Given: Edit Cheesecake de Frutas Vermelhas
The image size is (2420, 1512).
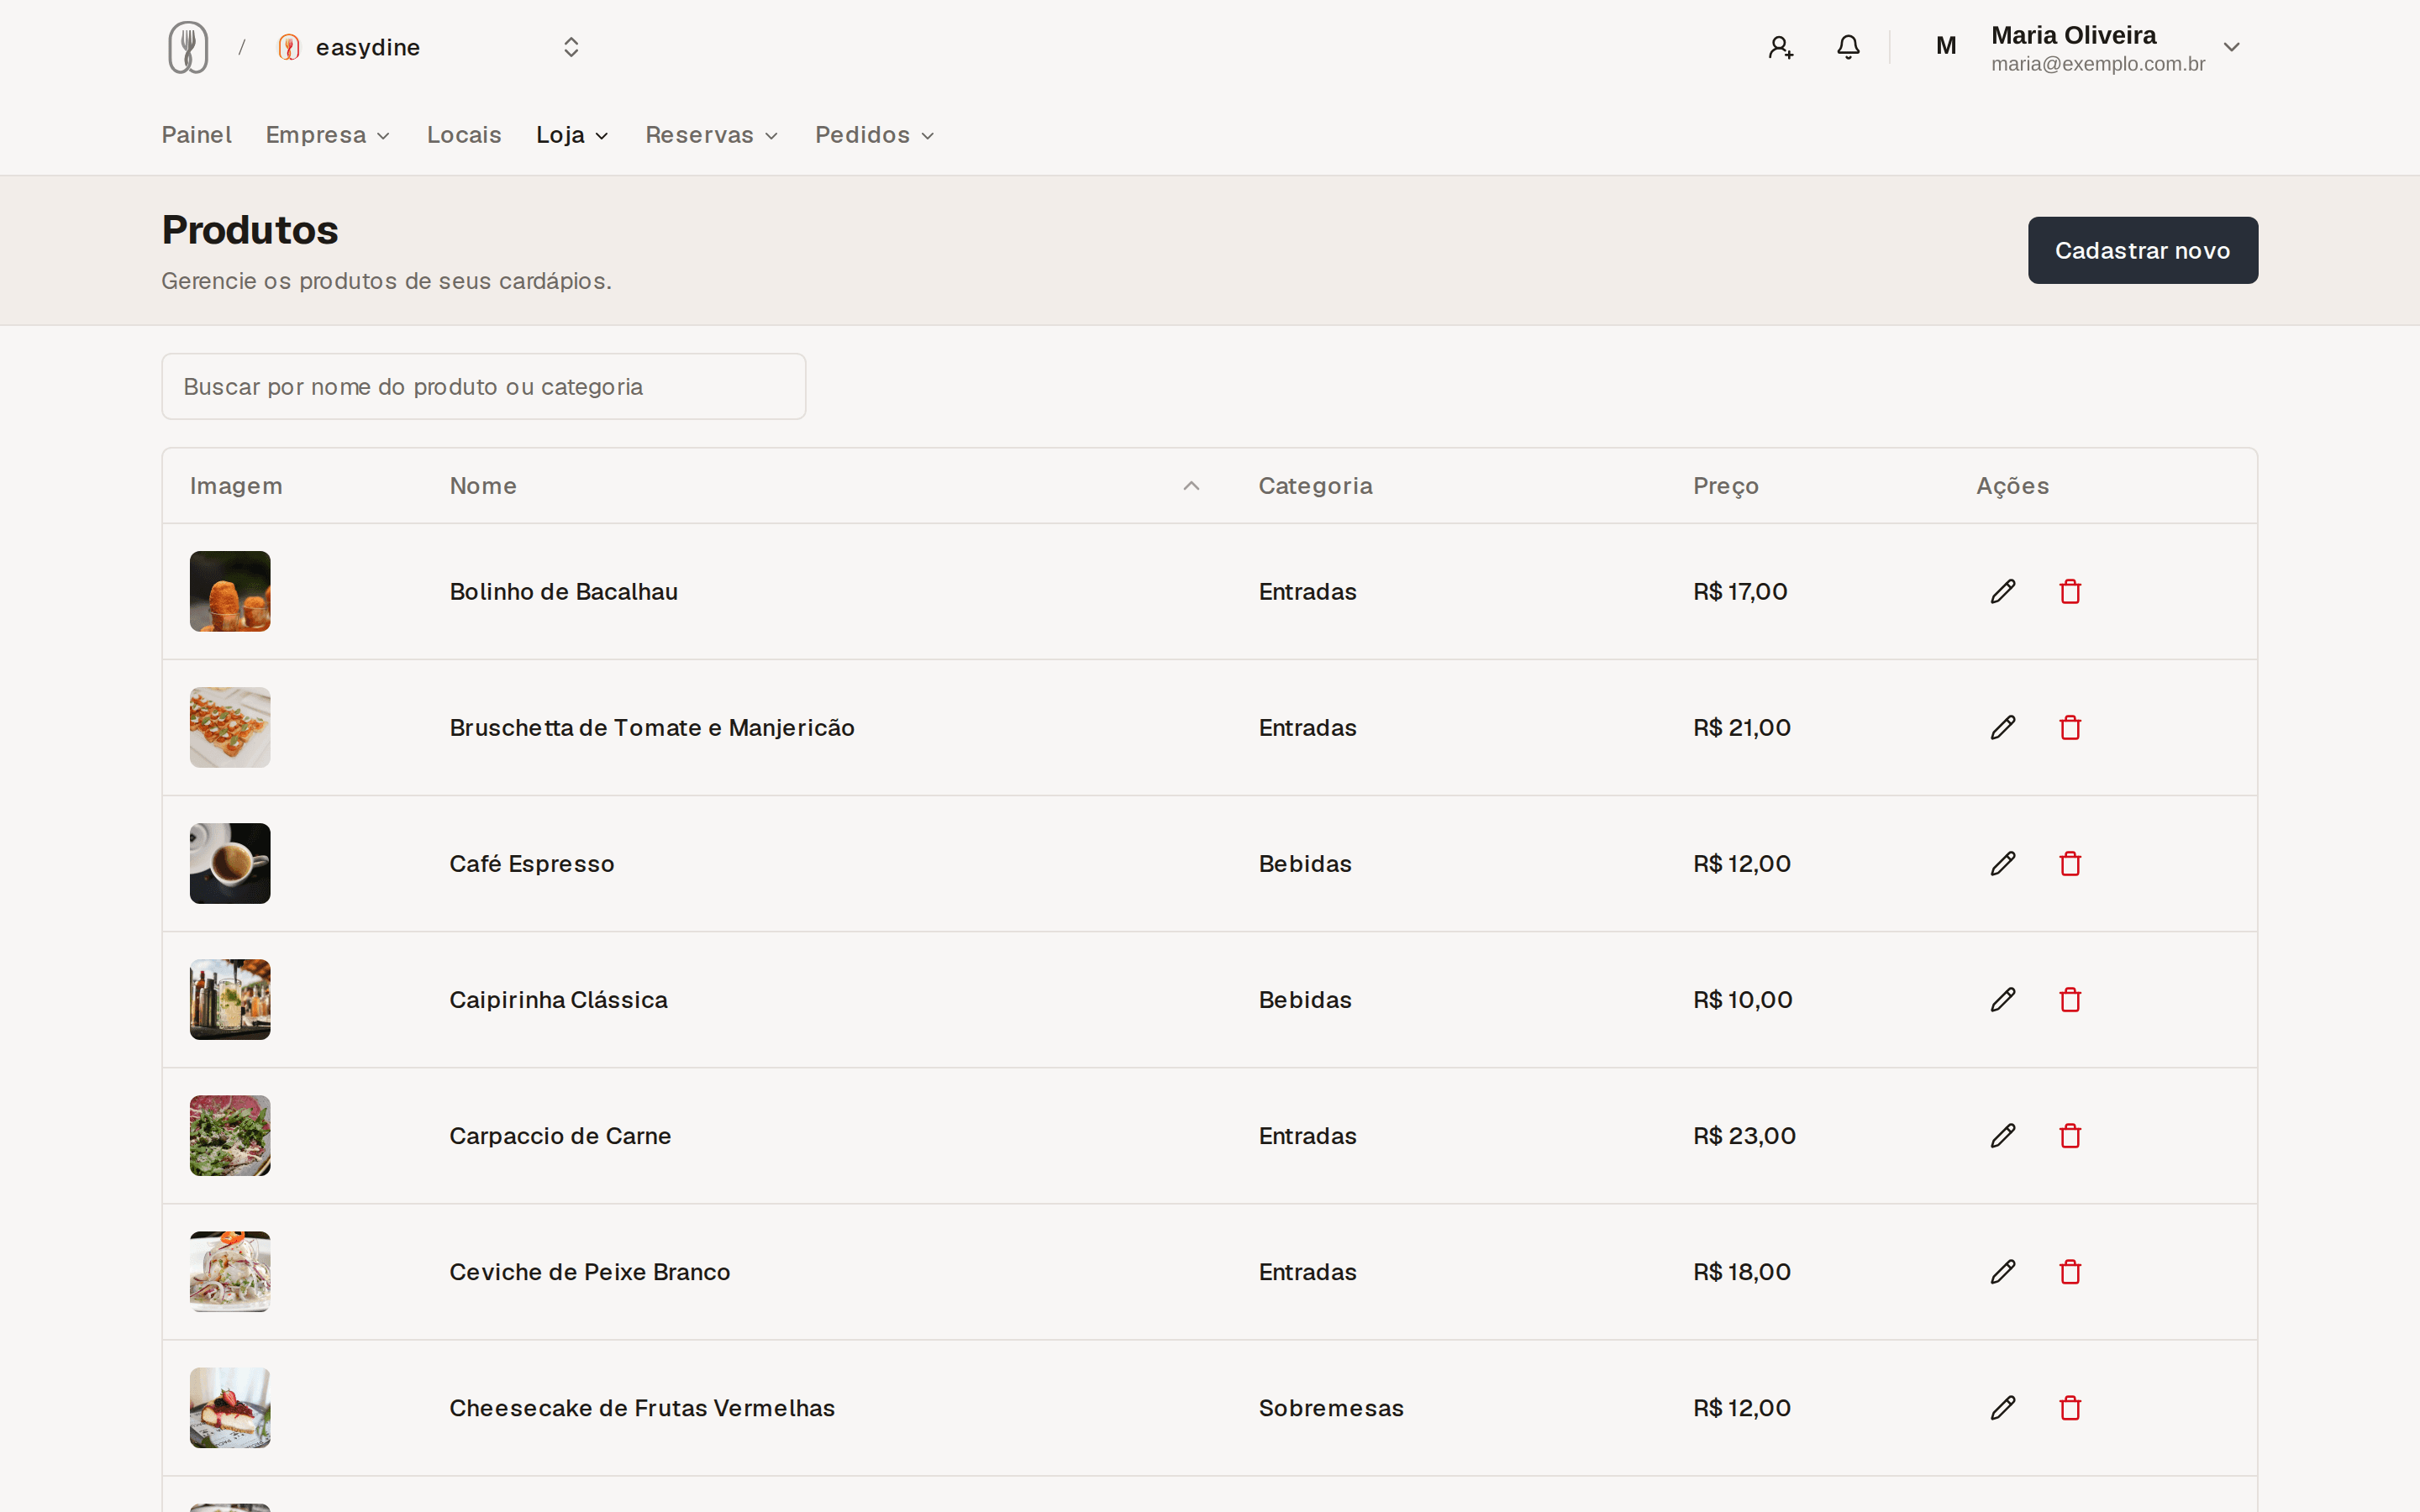Looking at the screenshot, I should coord(2003,1407).
